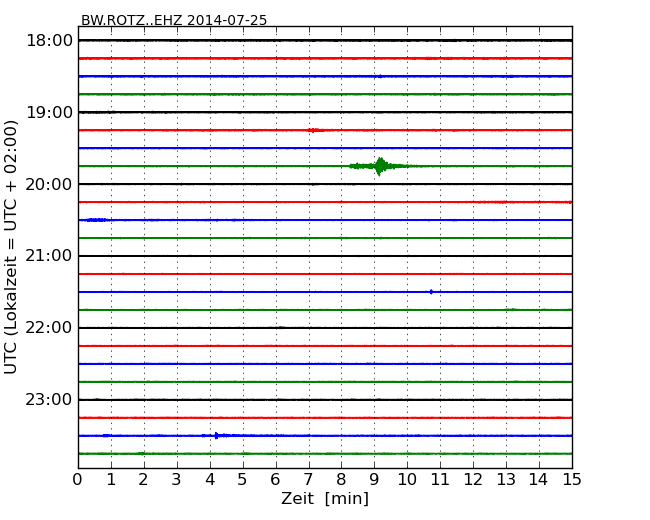Click the 14 minute tick label

pos(538,480)
